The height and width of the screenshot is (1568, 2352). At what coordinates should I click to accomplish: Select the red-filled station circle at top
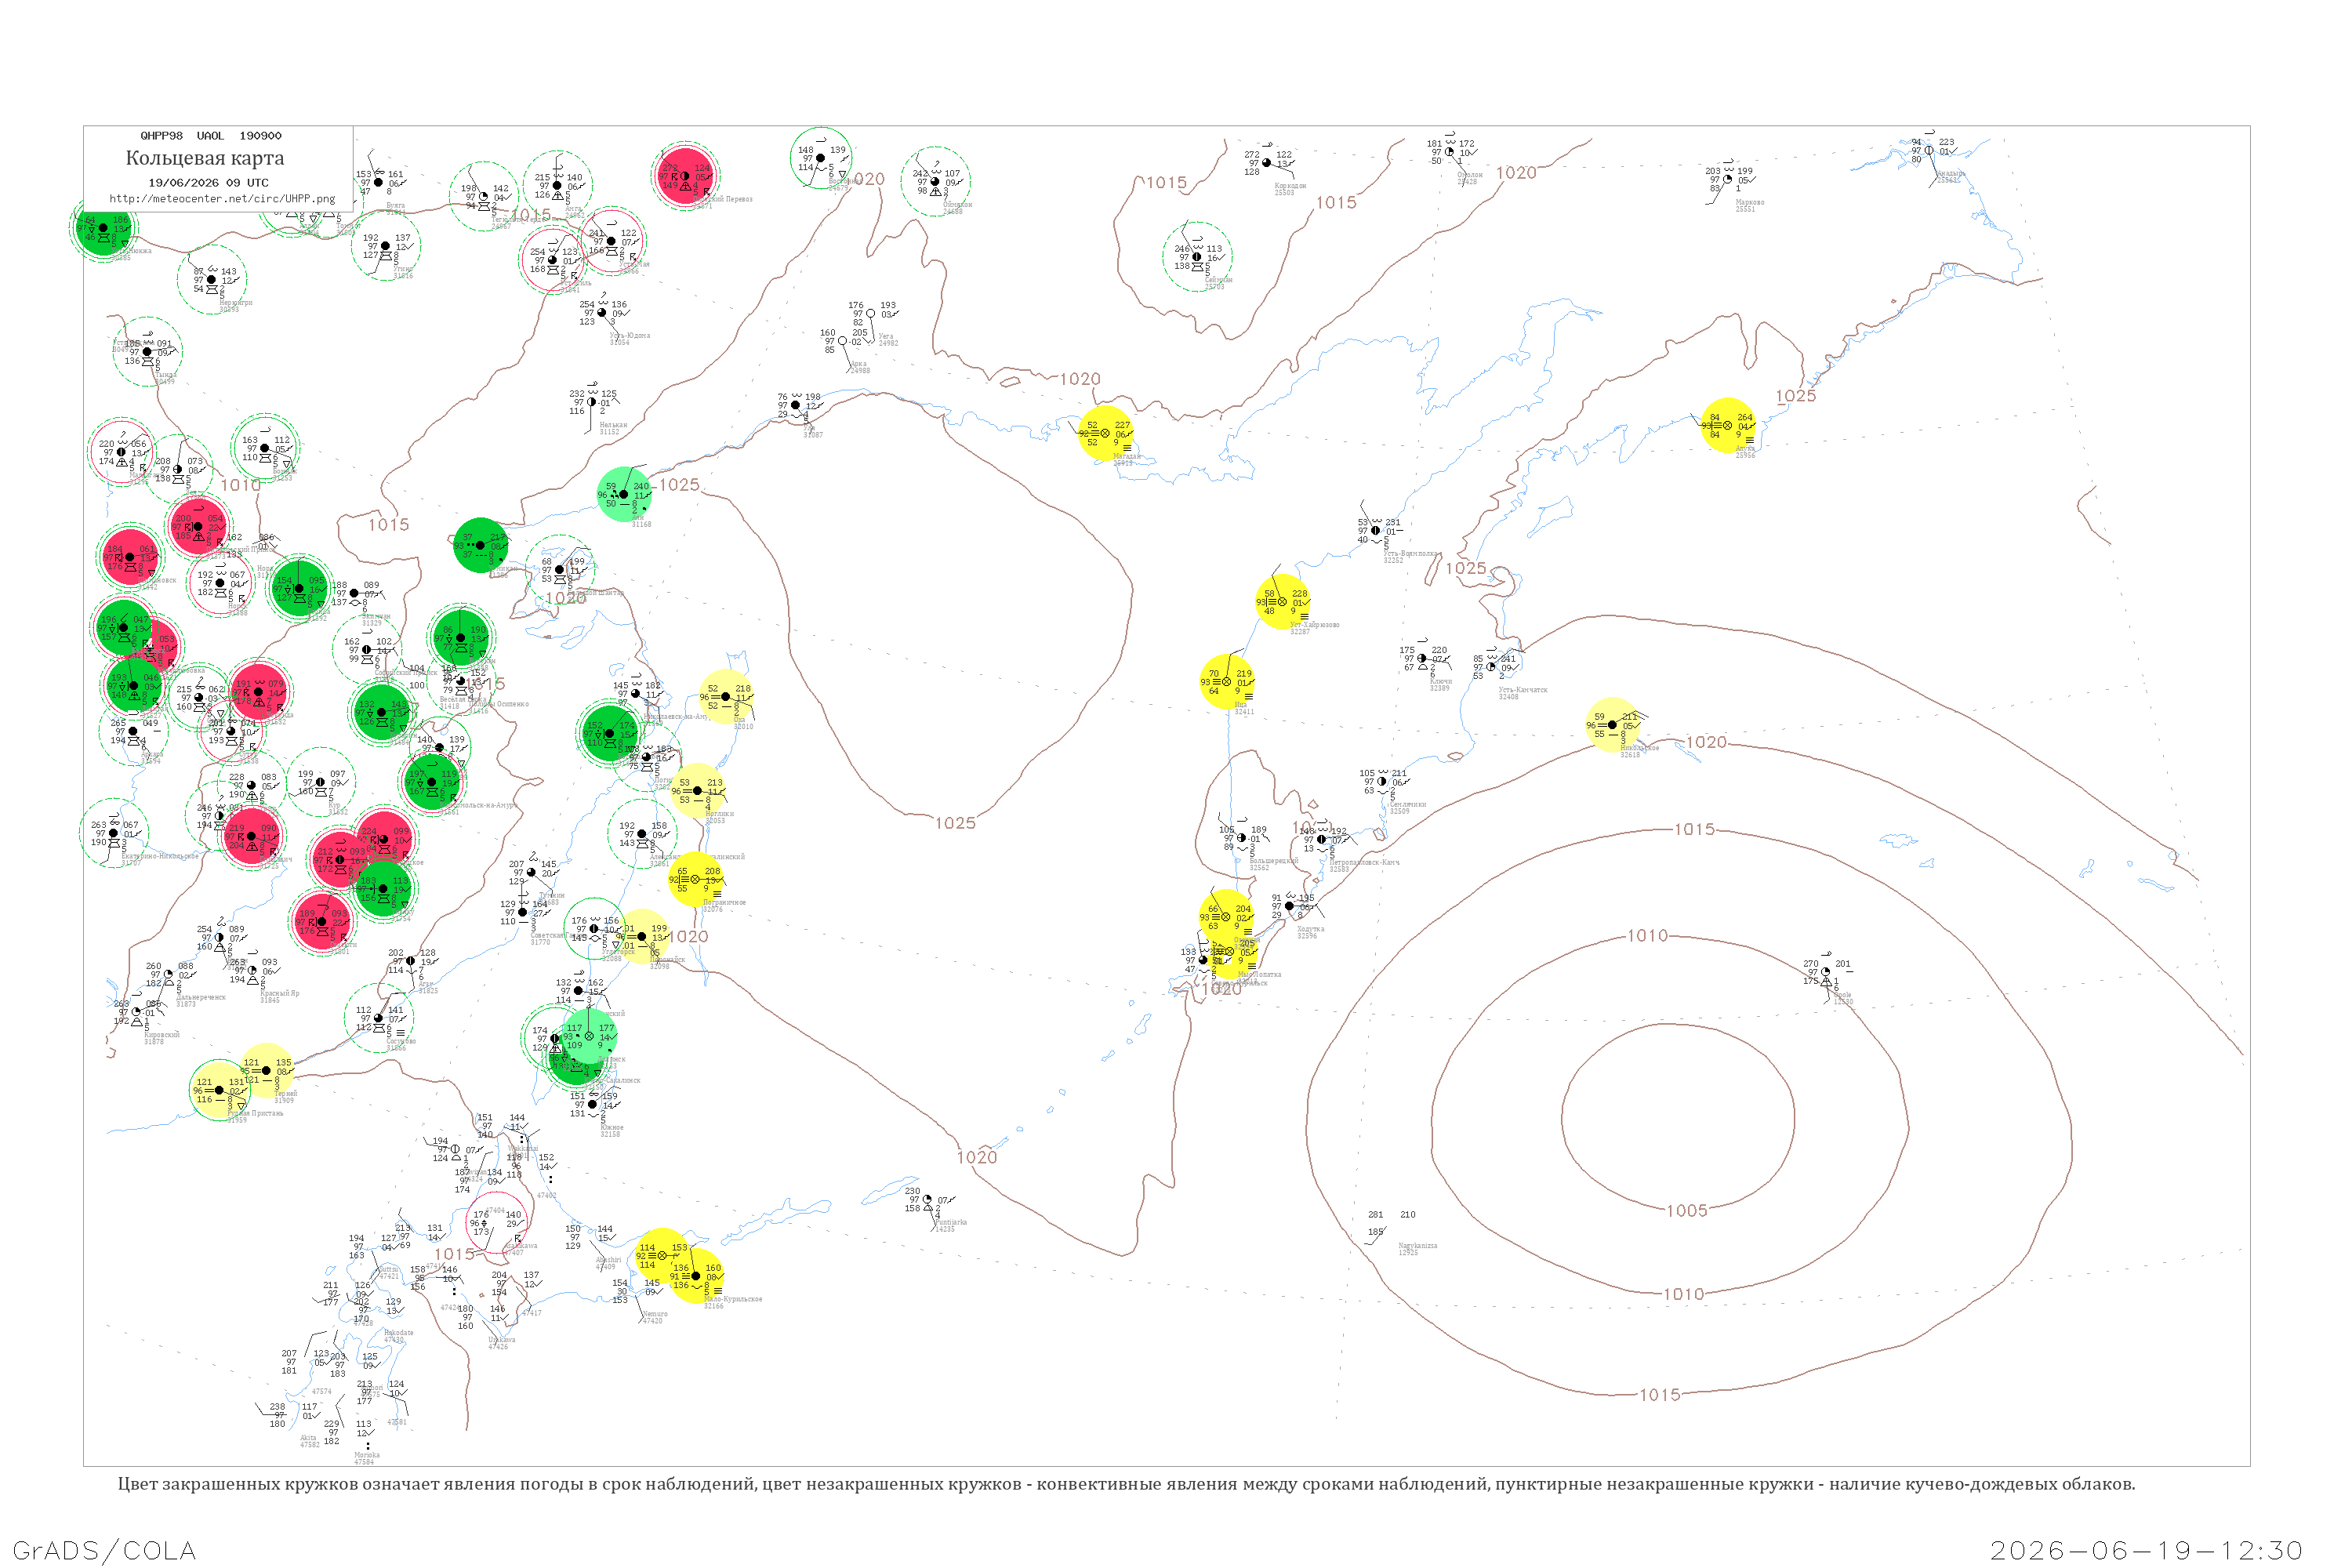pos(685,177)
